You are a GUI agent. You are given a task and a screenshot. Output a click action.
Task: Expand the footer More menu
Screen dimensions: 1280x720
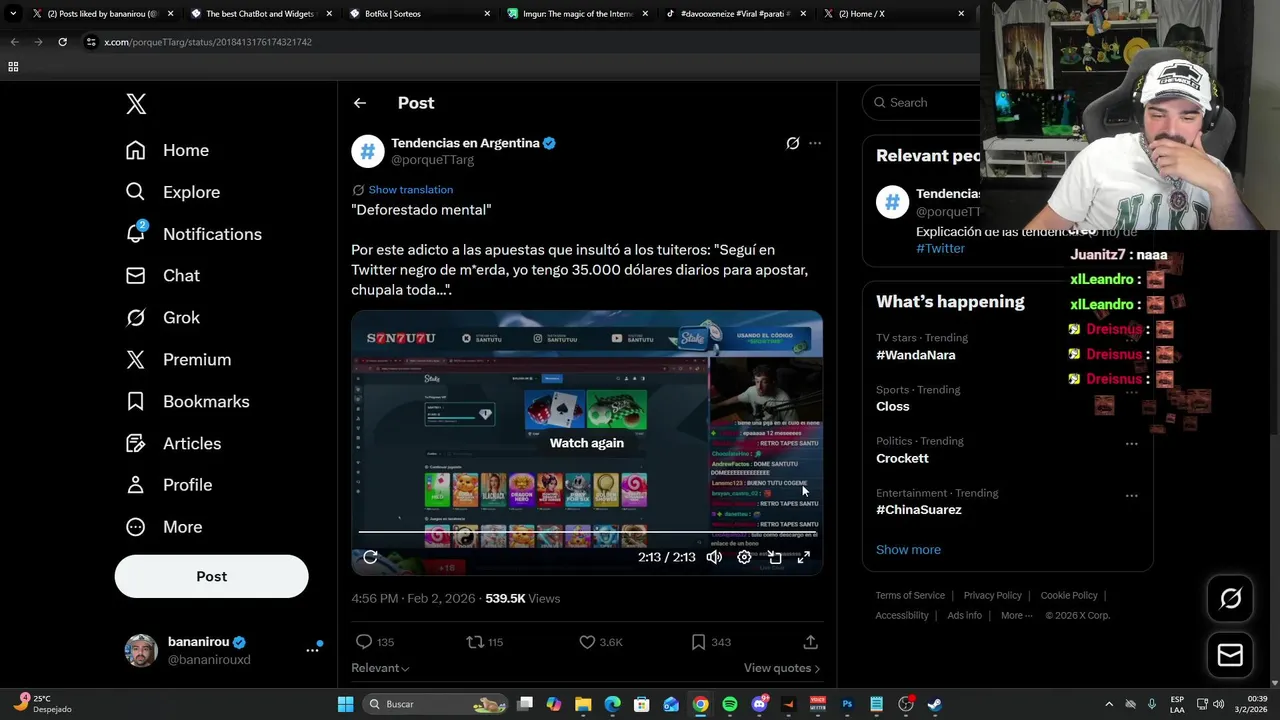(x=1017, y=615)
